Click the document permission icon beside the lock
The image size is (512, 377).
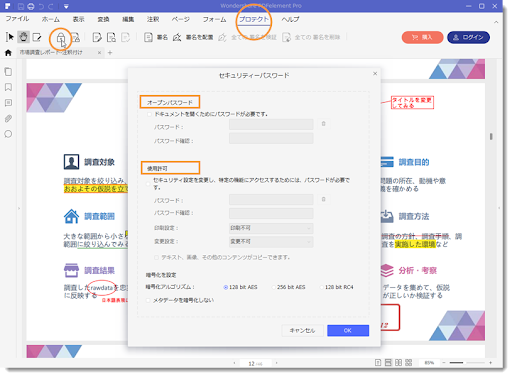[76, 37]
